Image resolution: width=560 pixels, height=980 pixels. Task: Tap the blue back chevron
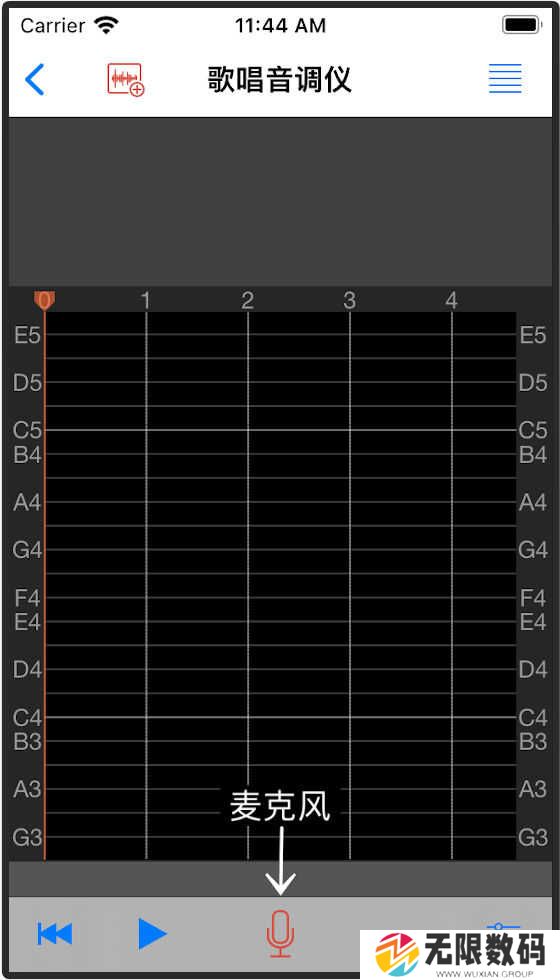tap(34, 79)
